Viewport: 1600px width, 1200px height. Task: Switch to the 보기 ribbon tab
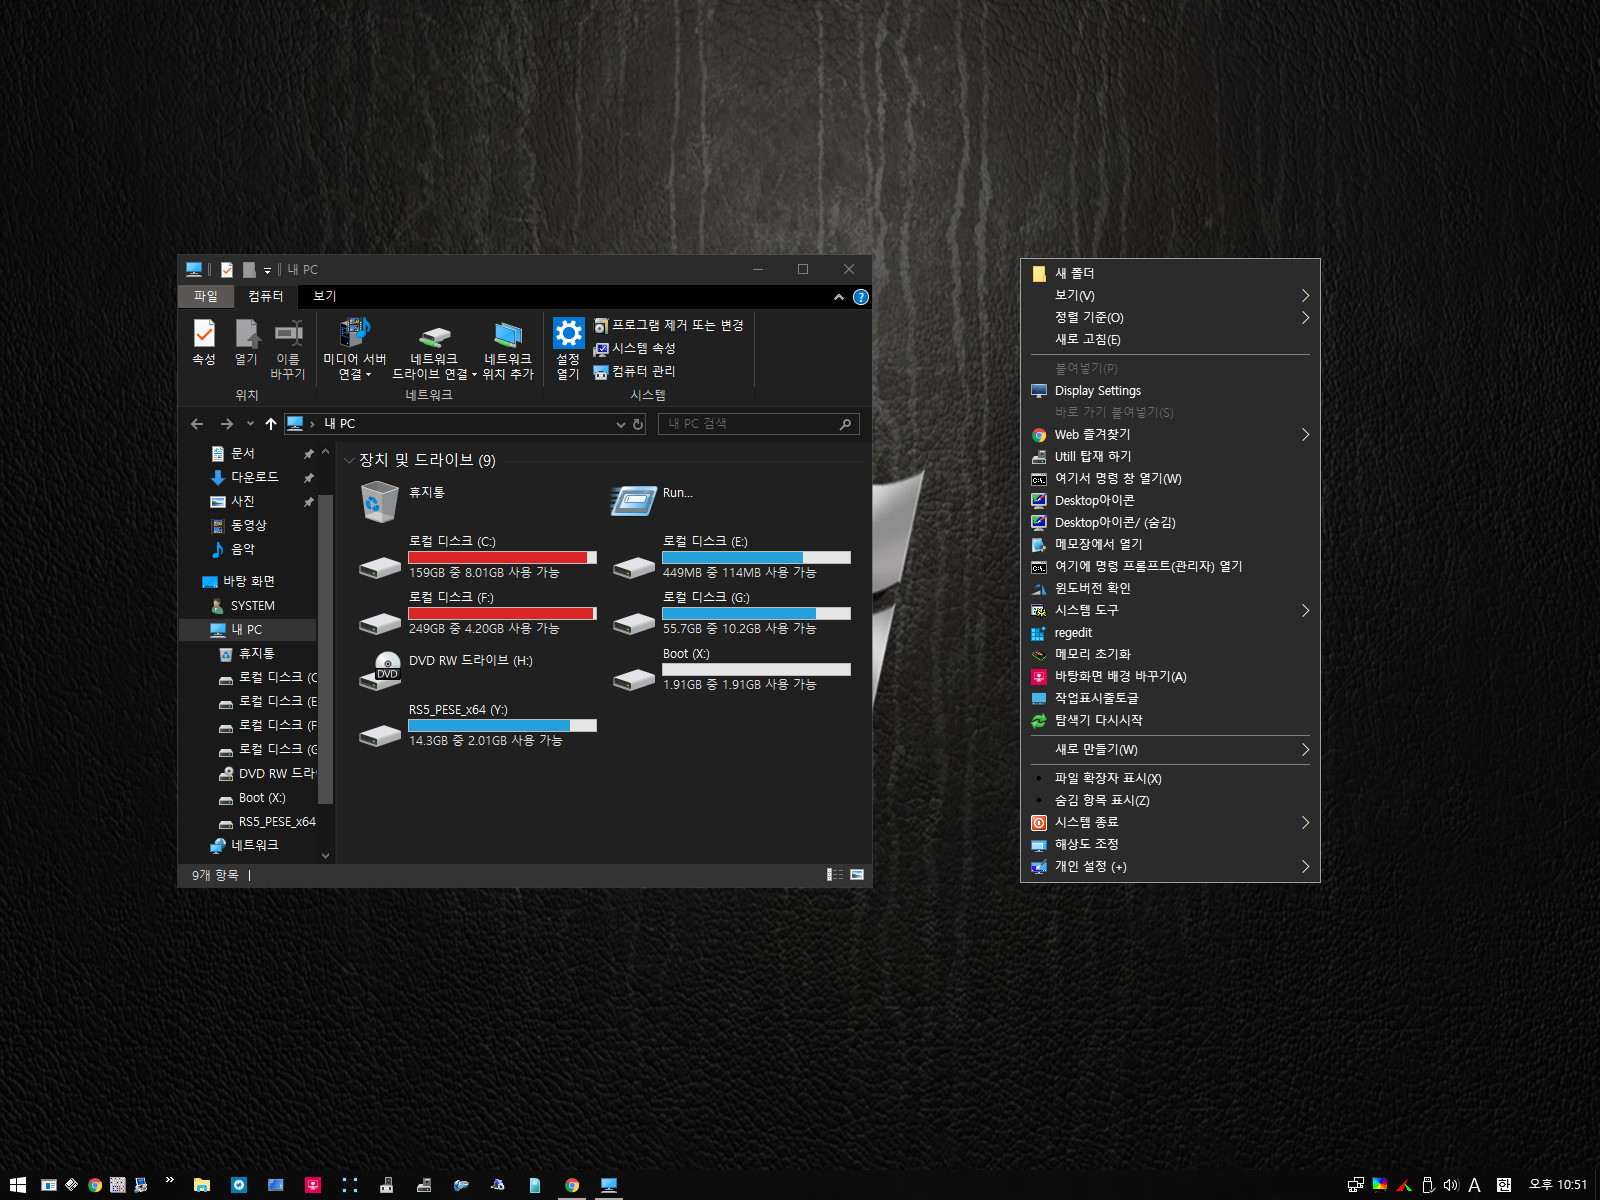(x=325, y=296)
